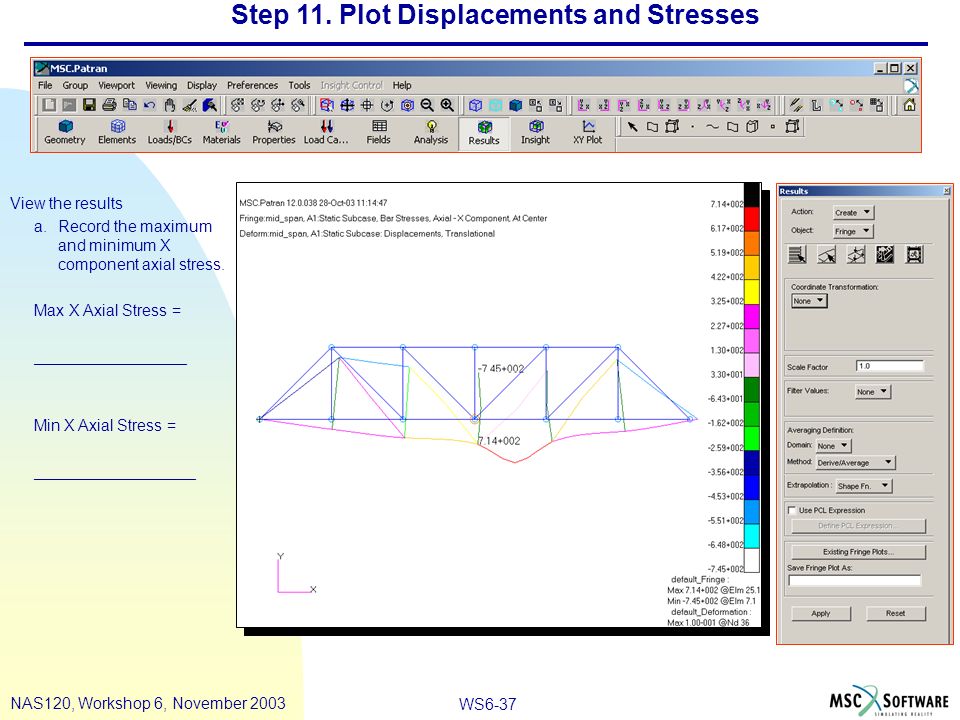Click the hand Abort icon

tap(170, 105)
